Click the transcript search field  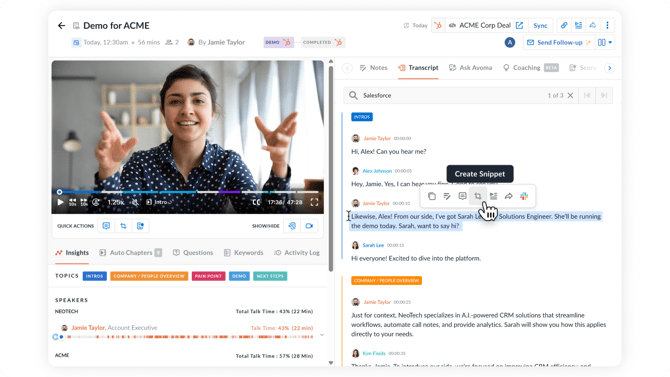[x=454, y=95]
